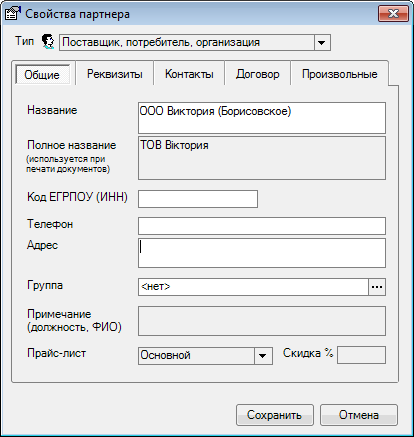Open the Поставщик, потребитель, организация combo box
This screenshot has height=437, width=414.
click(195, 43)
